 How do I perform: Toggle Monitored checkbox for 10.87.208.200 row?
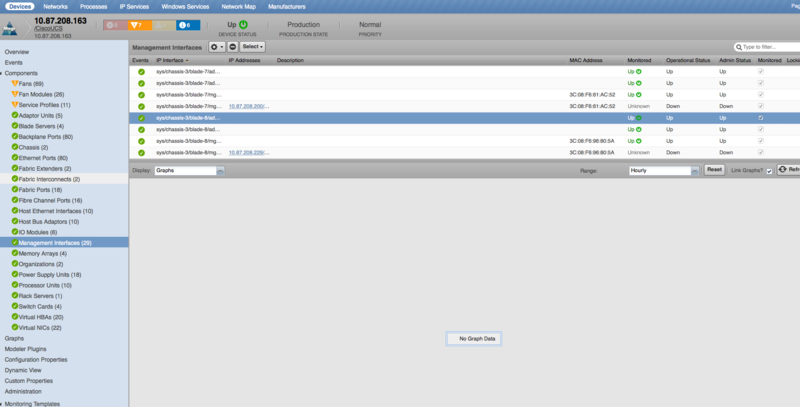761,106
